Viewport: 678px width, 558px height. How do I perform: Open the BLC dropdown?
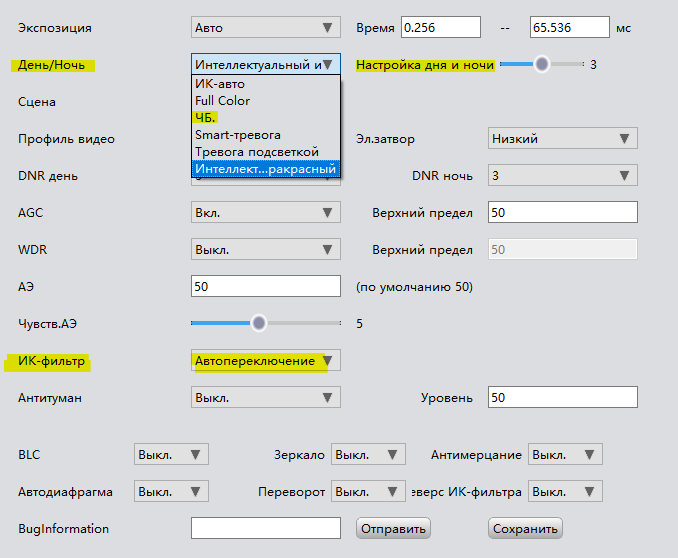171,455
